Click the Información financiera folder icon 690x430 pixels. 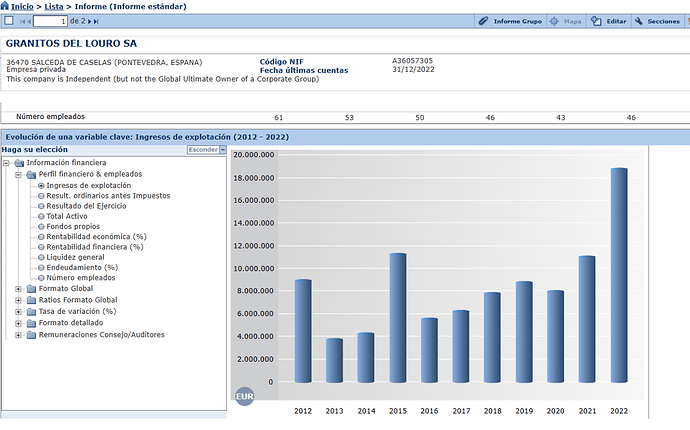[19, 163]
